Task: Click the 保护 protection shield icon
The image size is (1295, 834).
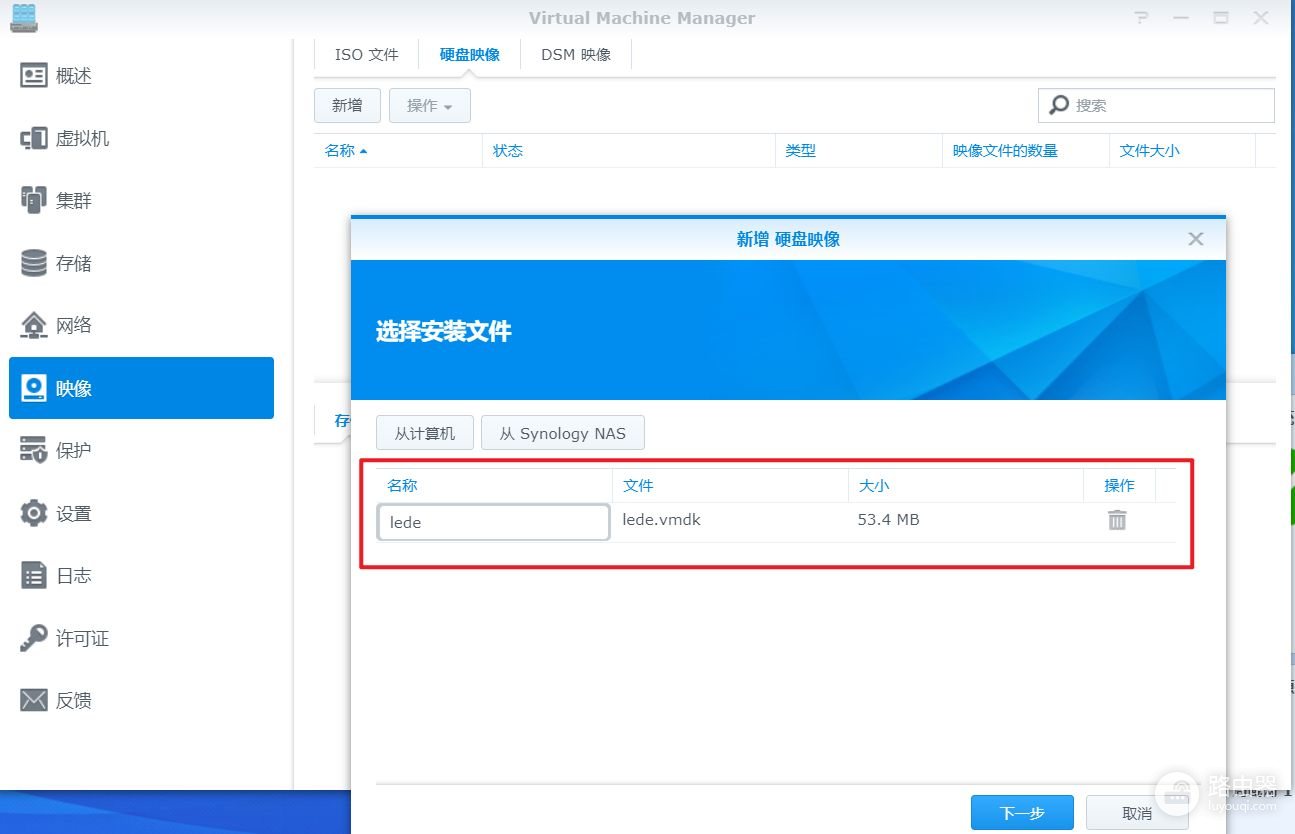Action: click(34, 450)
